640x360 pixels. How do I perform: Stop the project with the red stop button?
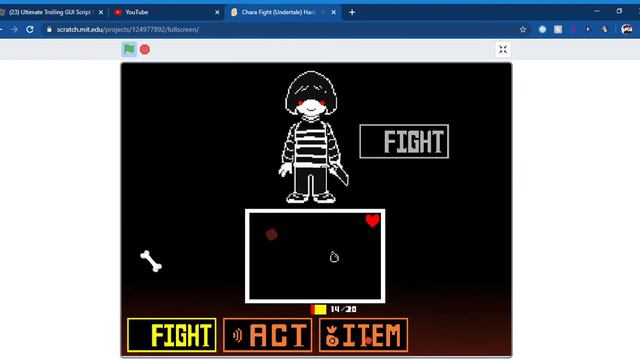tap(145, 49)
